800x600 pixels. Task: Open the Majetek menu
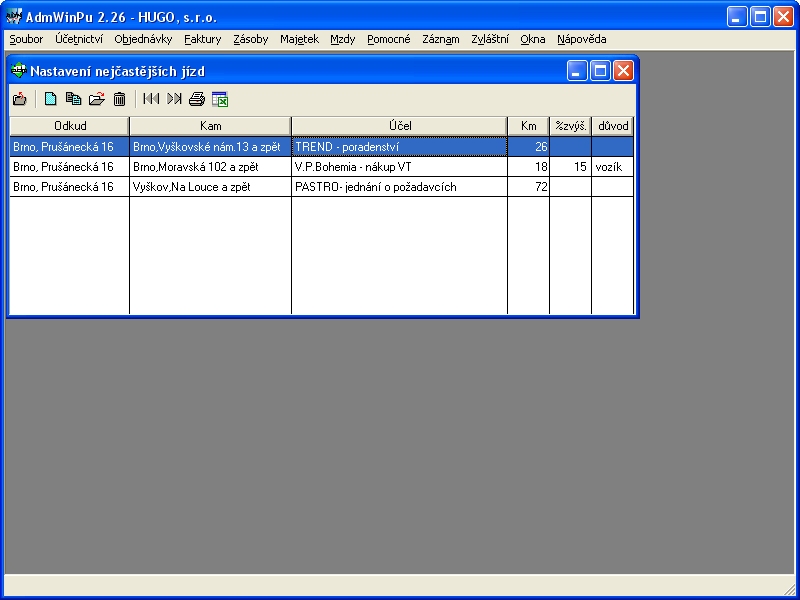point(299,39)
